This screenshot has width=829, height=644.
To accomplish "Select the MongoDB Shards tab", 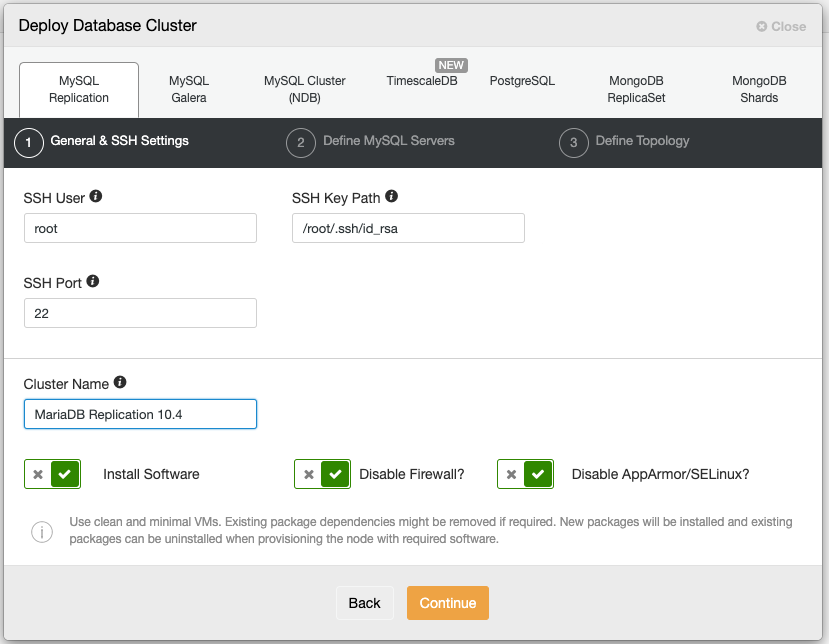I will click(759, 89).
